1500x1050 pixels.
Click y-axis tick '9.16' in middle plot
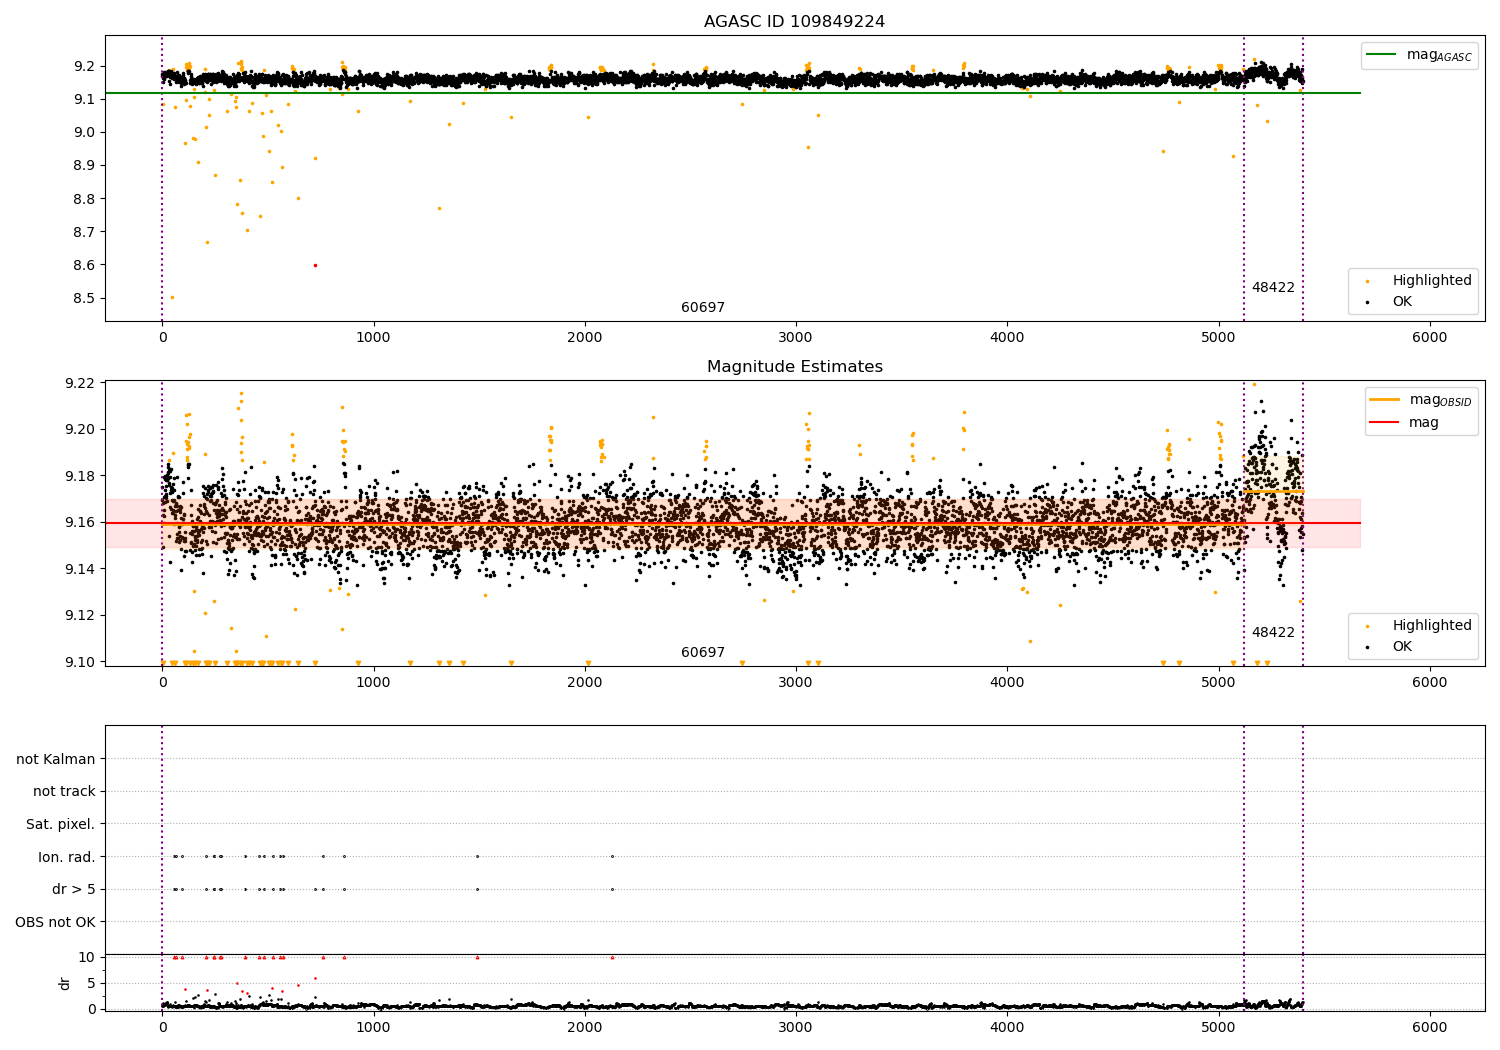tap(81, 522)
